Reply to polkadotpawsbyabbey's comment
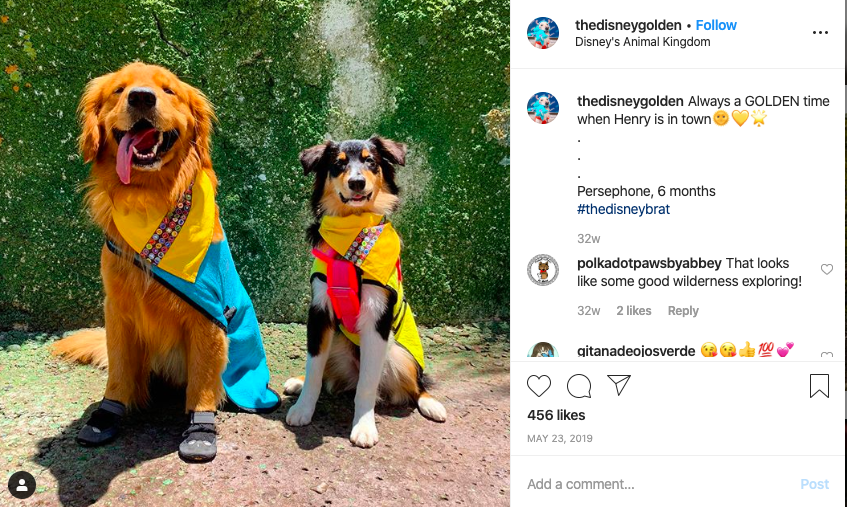 tap(683, 310)
